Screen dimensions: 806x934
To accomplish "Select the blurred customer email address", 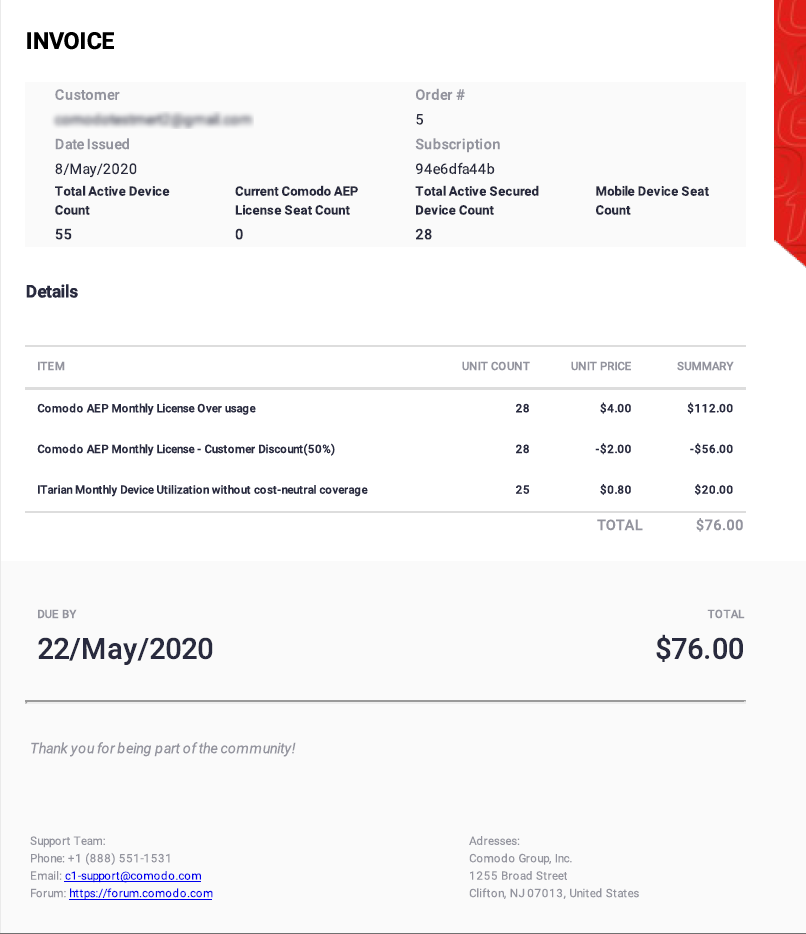I will click(153, 120).
